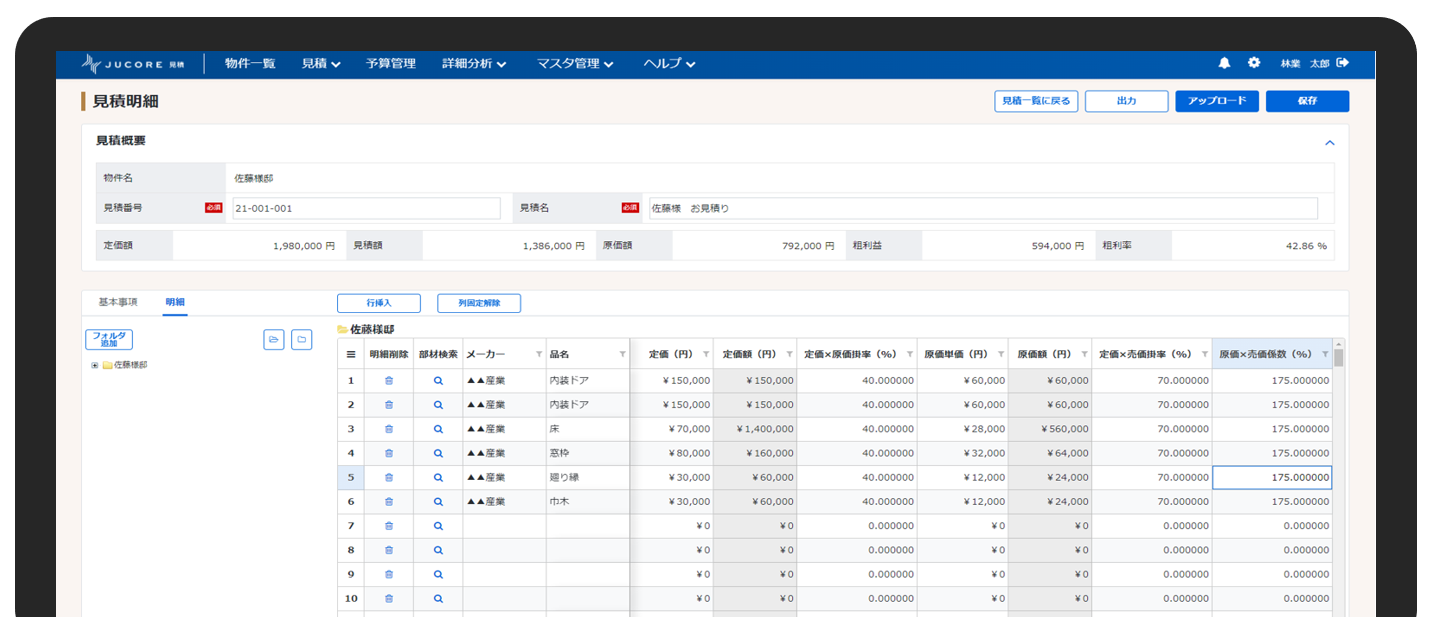Expand the 佐藤様邸 tree node

(x=95, y=362)
